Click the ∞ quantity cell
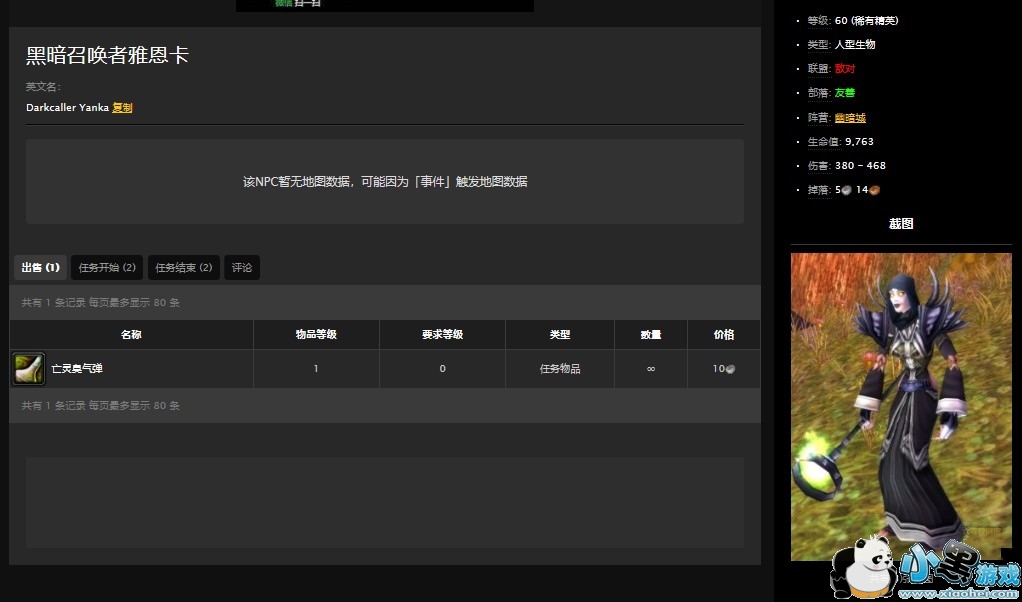The image size is (1022, 602). (650, 369)
